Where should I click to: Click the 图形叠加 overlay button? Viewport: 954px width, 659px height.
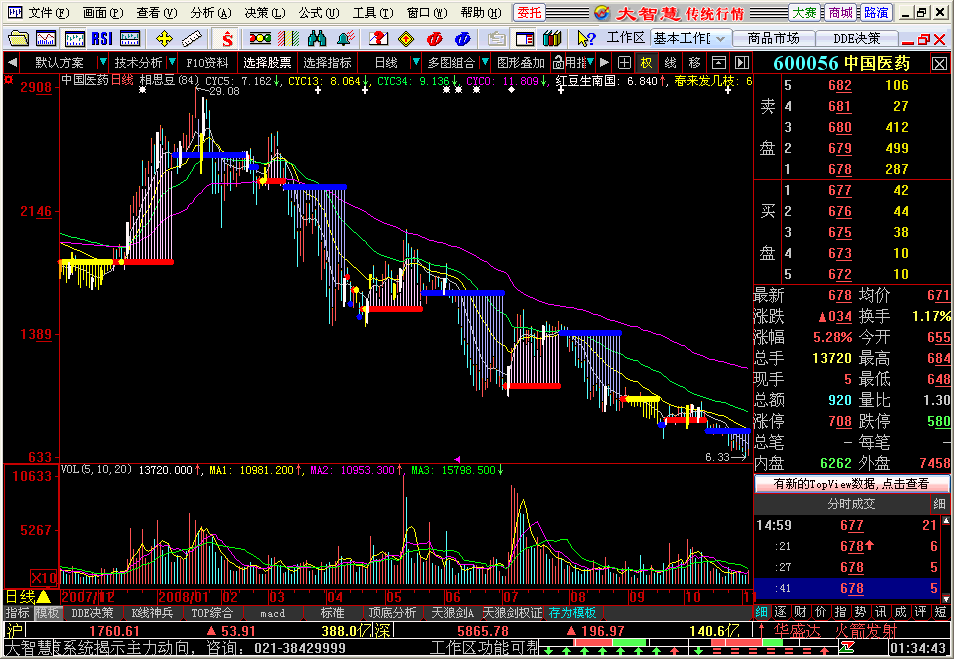(x=520, y=63)
